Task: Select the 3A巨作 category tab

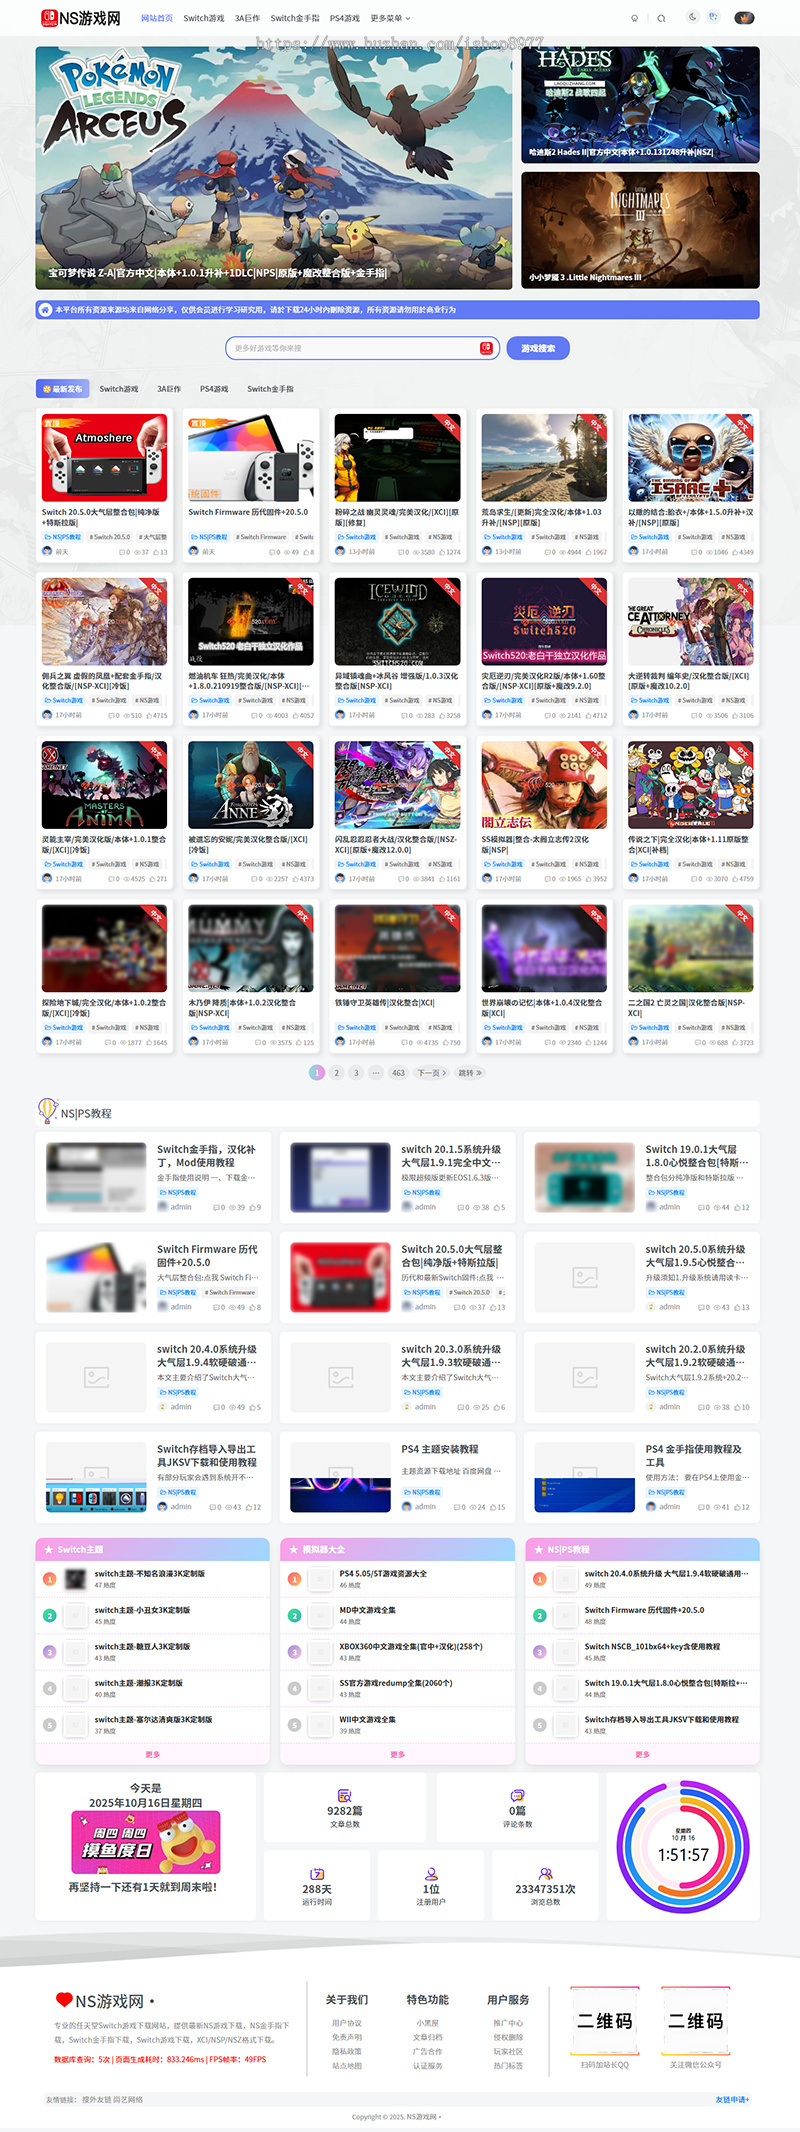Action: point(169,389)
